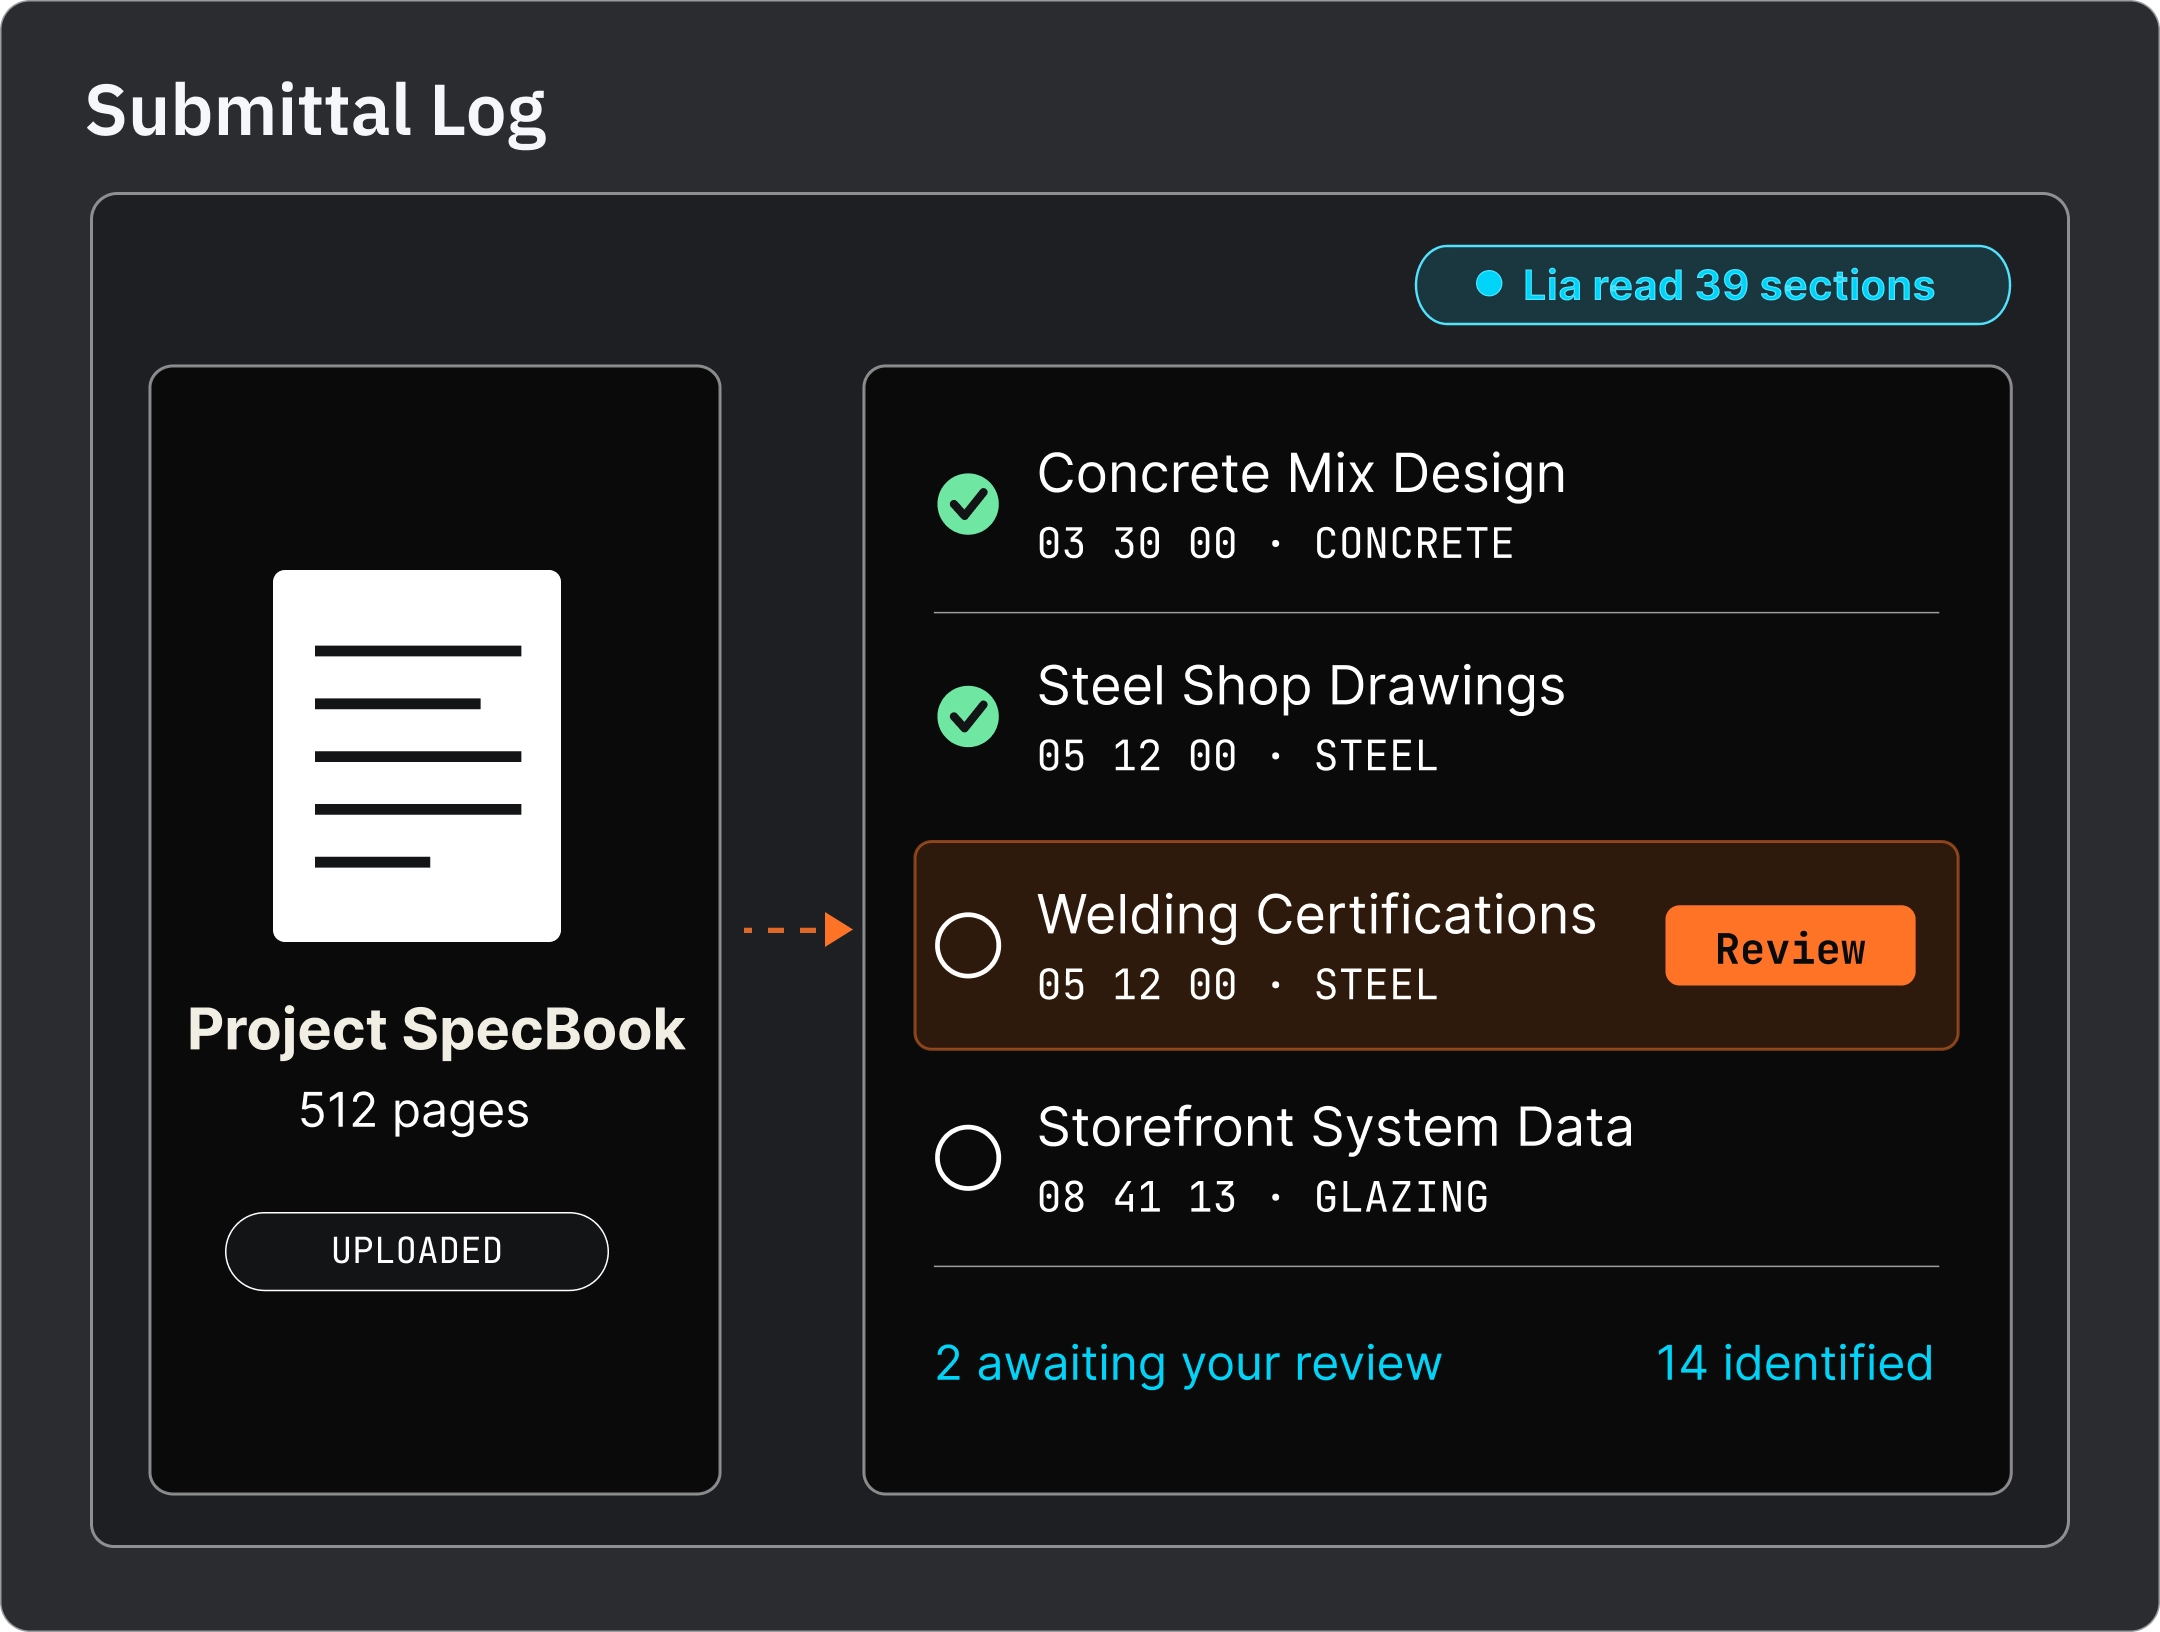Select the Storefront System Data title
The image size is (2160, 1632).
tap(1335, 1128)
